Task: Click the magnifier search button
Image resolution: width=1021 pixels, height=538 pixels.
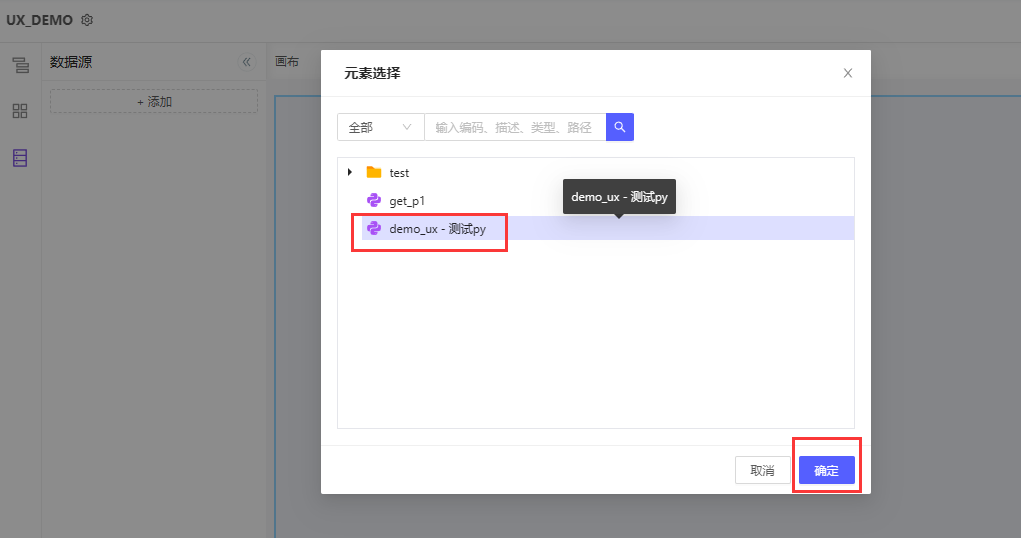Action: [620, 127]
